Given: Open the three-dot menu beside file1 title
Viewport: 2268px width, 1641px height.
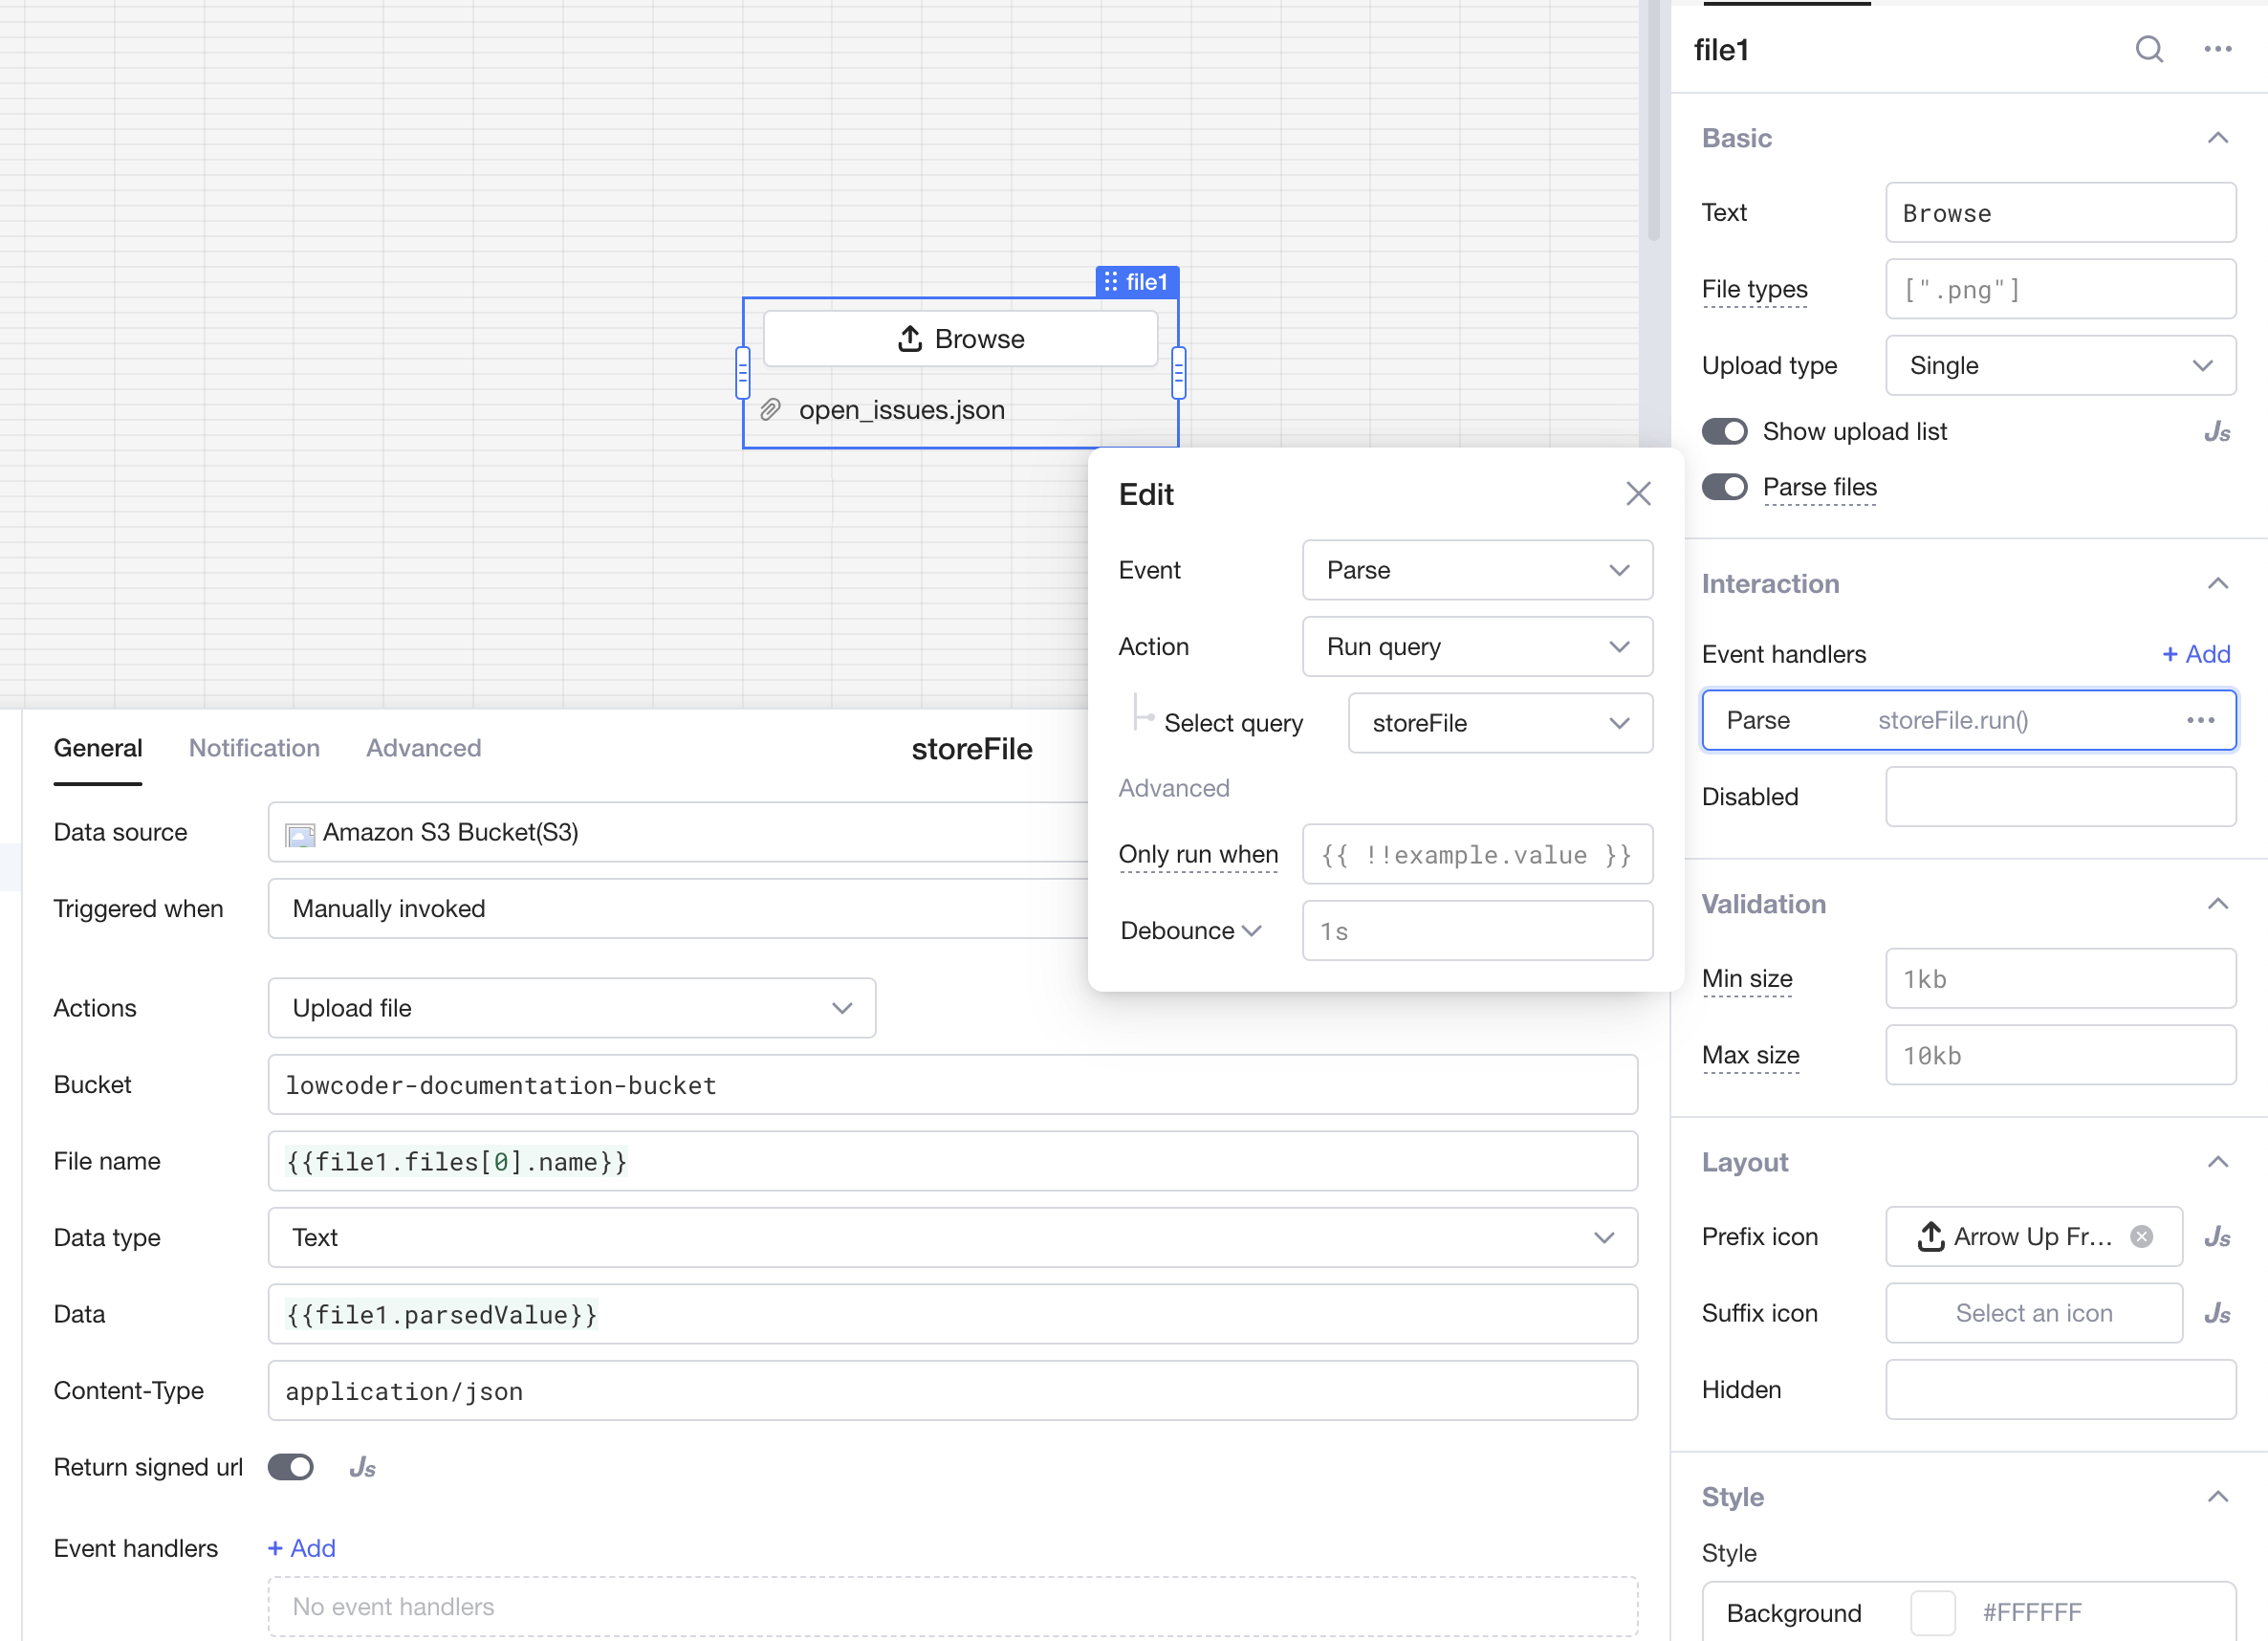Looking at the screenshot, I should tap(2217, 49).
